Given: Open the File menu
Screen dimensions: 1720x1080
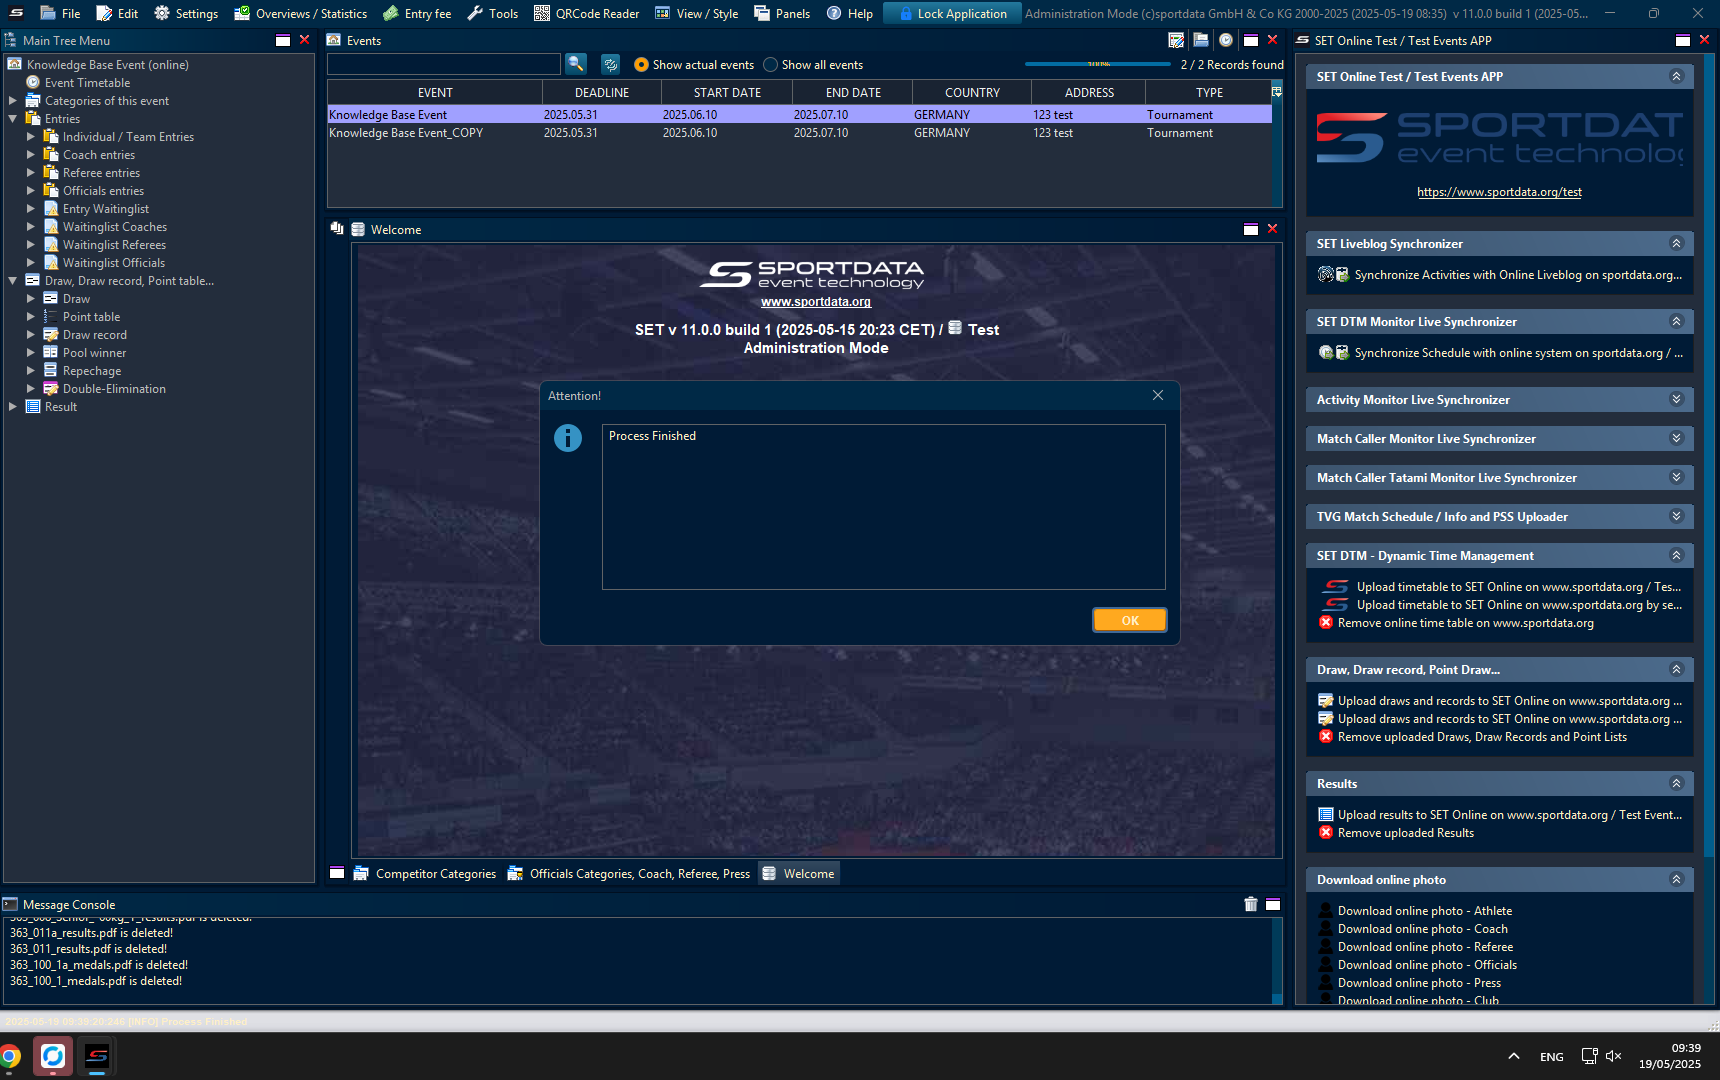Looking at the screenshot, I should point(60,13).
